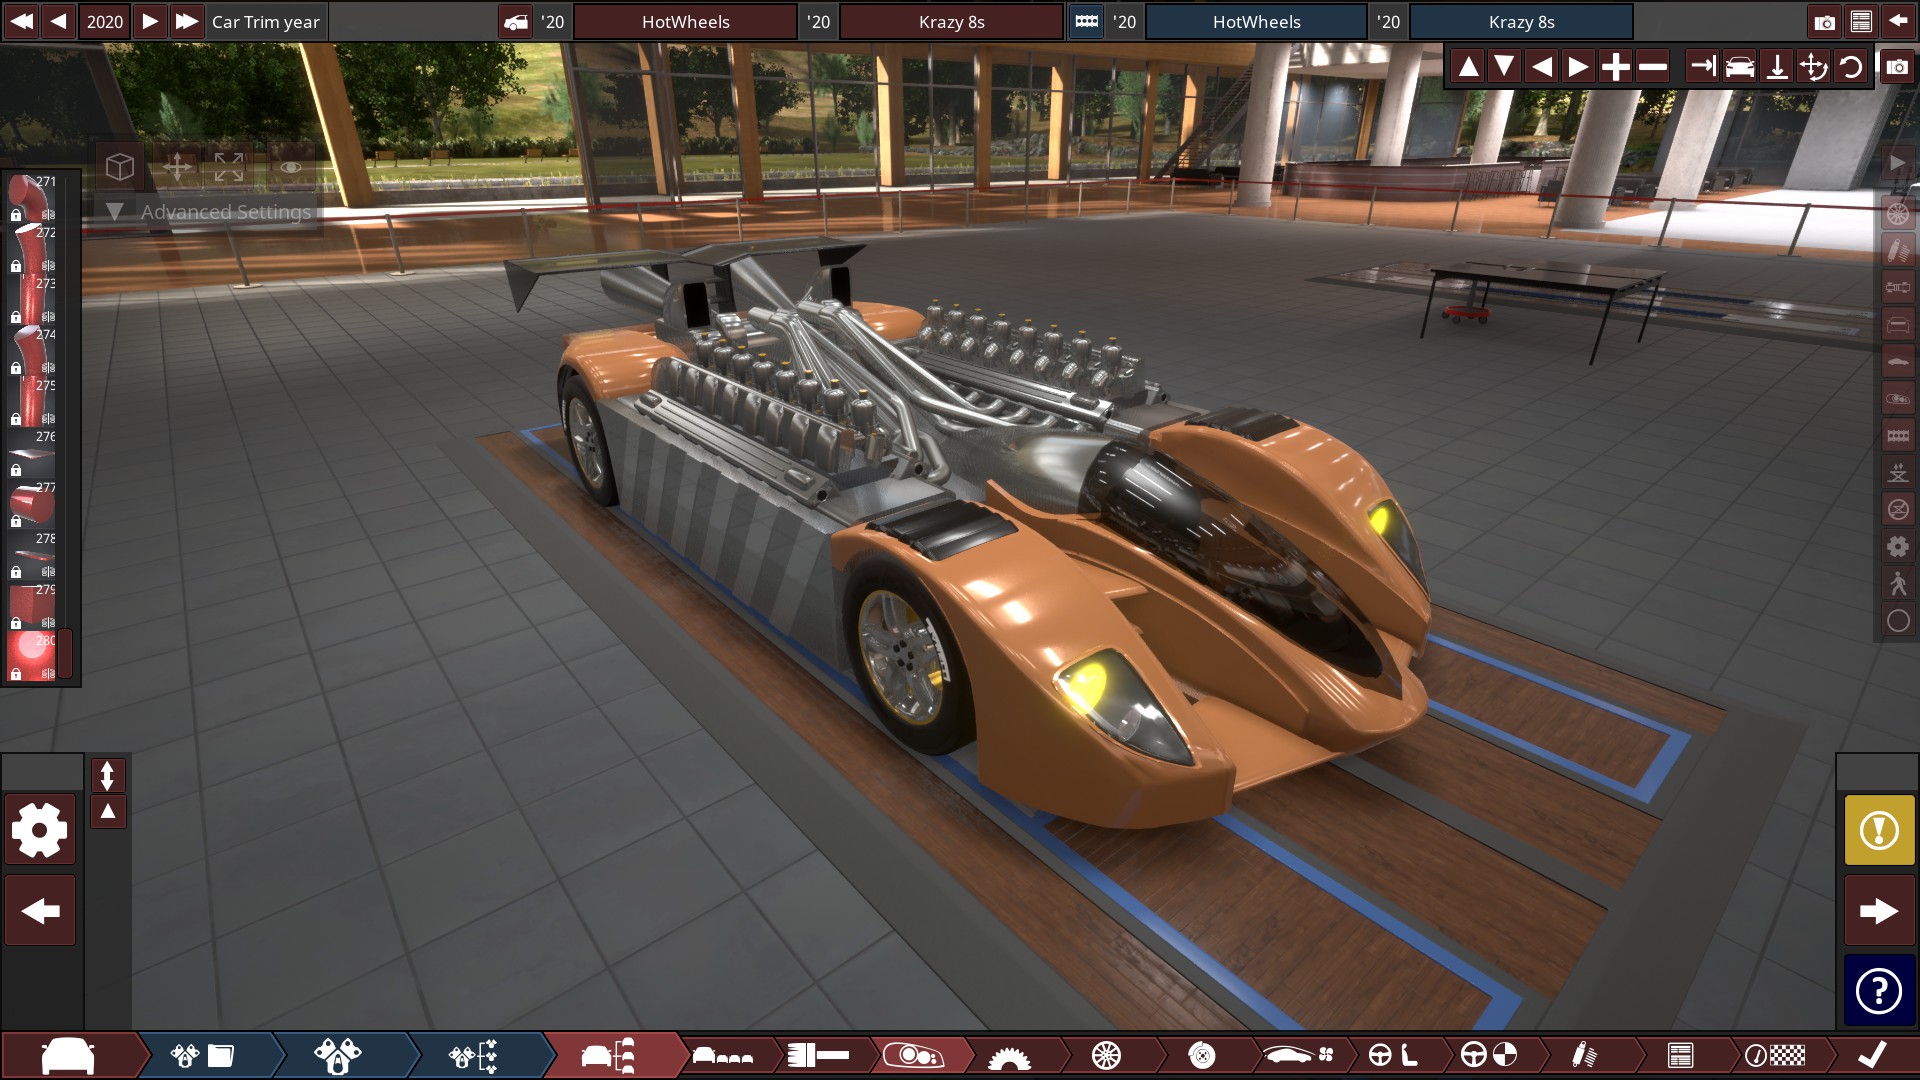Click the reset camera rotation arrow icon
This screenshot has height=1080, width=1920.
point(1851,67)
